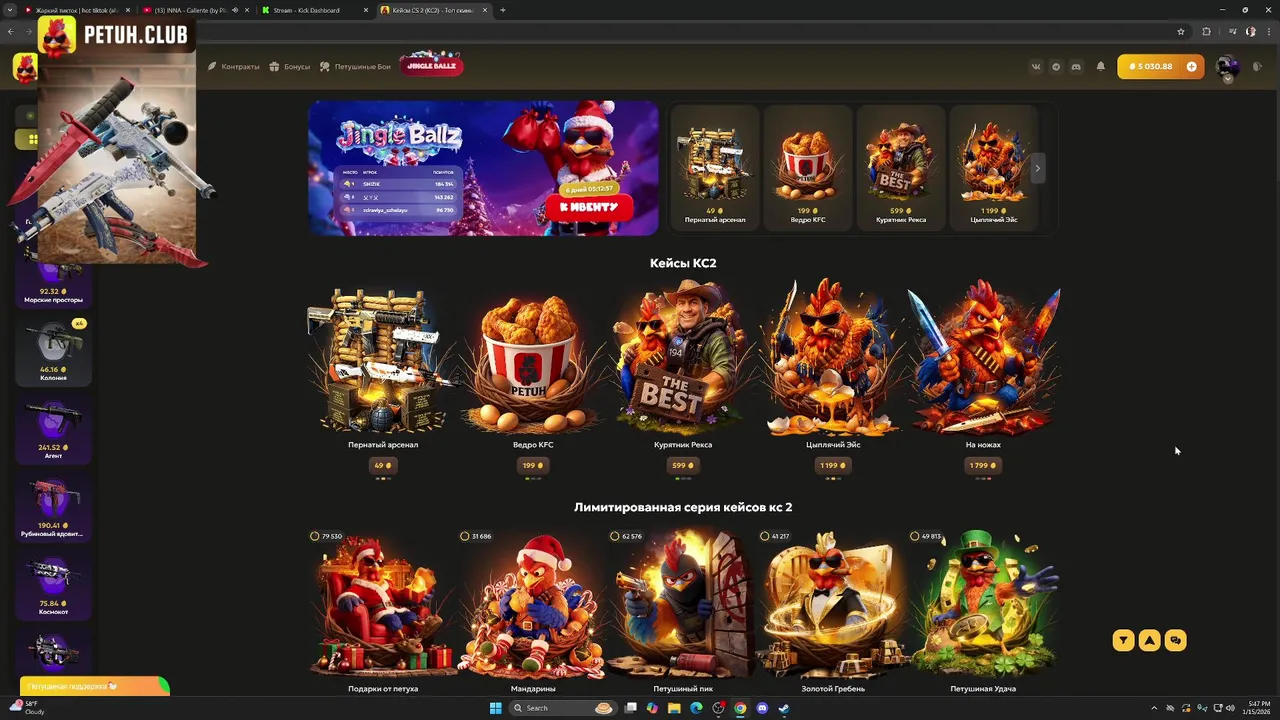The image size is (1280, 720).
Task: Open the Золотой Гребень limited case
Action: [833, 606]
